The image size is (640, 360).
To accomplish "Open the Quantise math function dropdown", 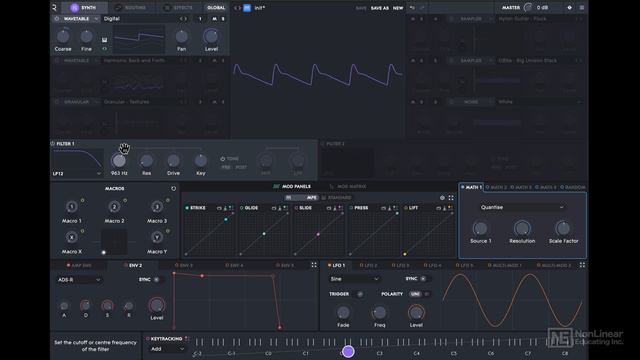I will click(x=522, y=207).
